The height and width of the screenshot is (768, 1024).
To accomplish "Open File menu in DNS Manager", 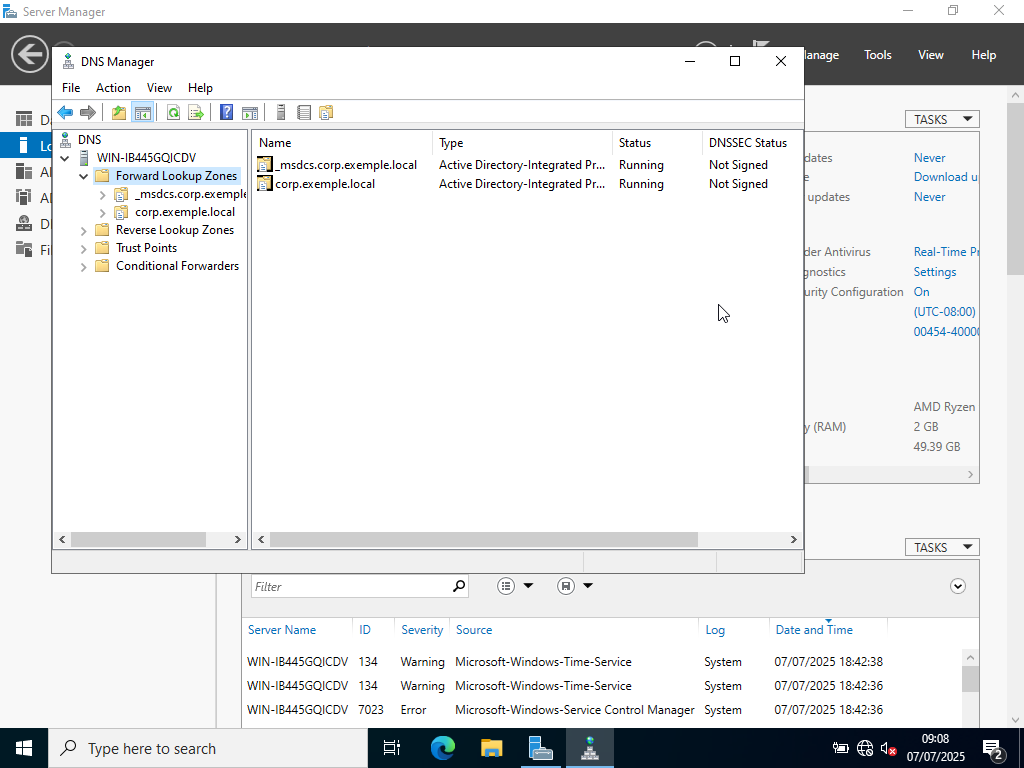I will pos(71,88).
